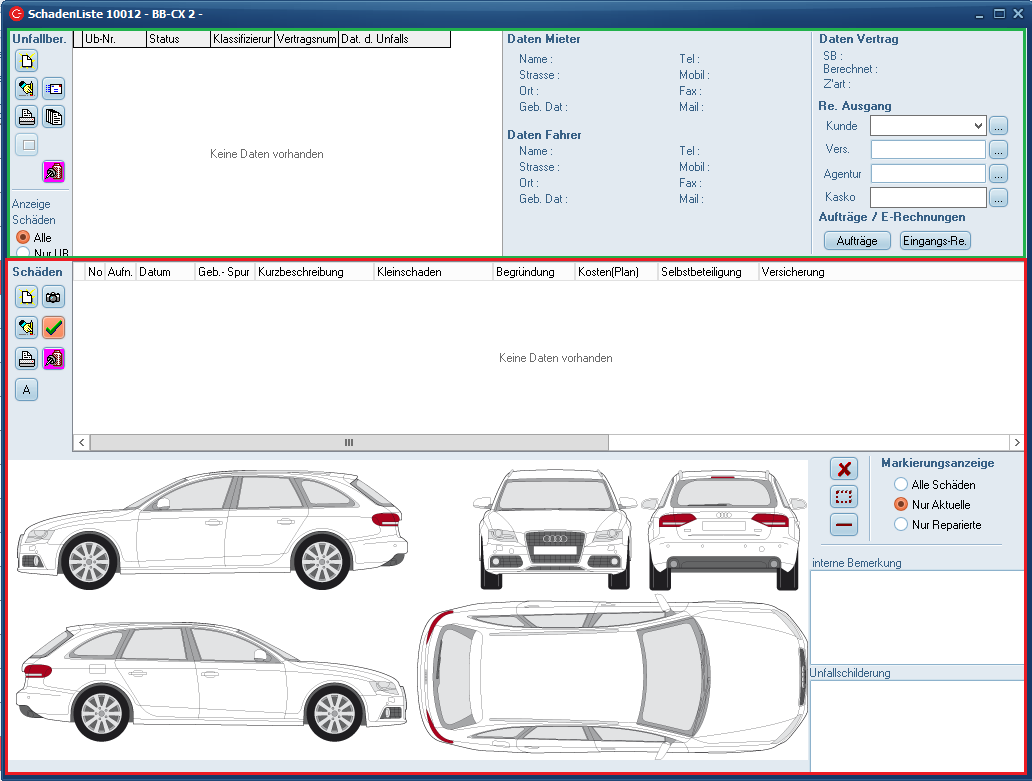
Task: Click the red X marking button
Action: click(x=844, y=469)
